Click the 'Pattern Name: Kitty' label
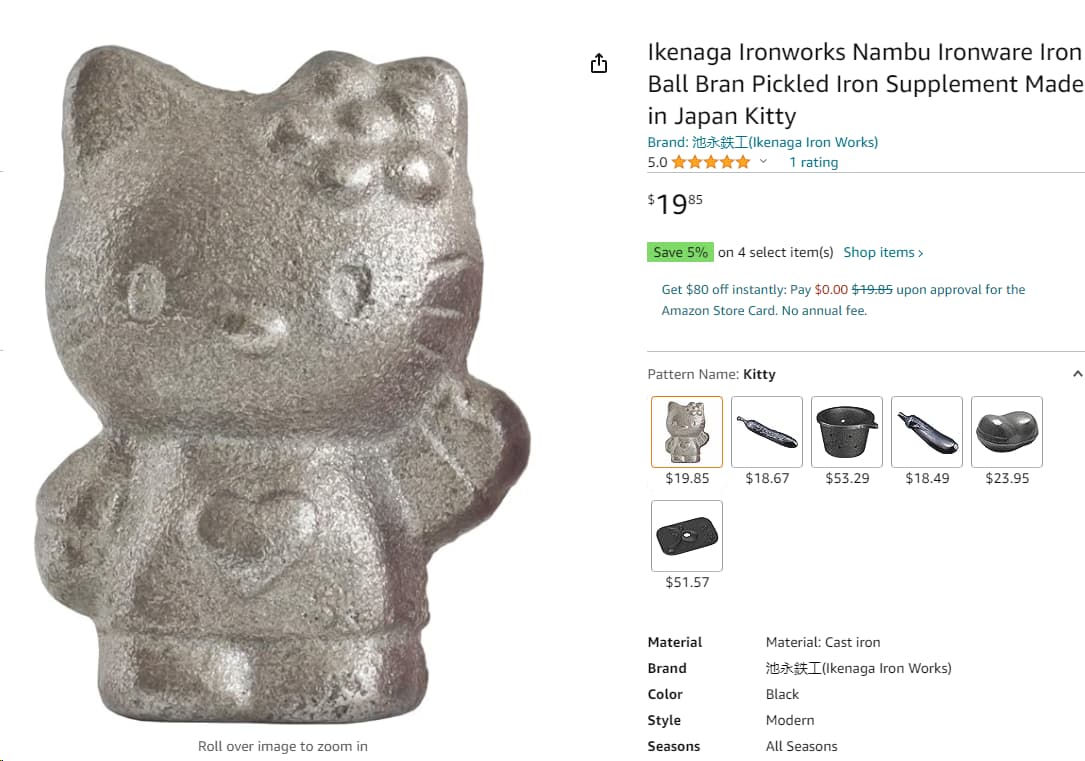1085x761 pixels. tap(711, 374)
